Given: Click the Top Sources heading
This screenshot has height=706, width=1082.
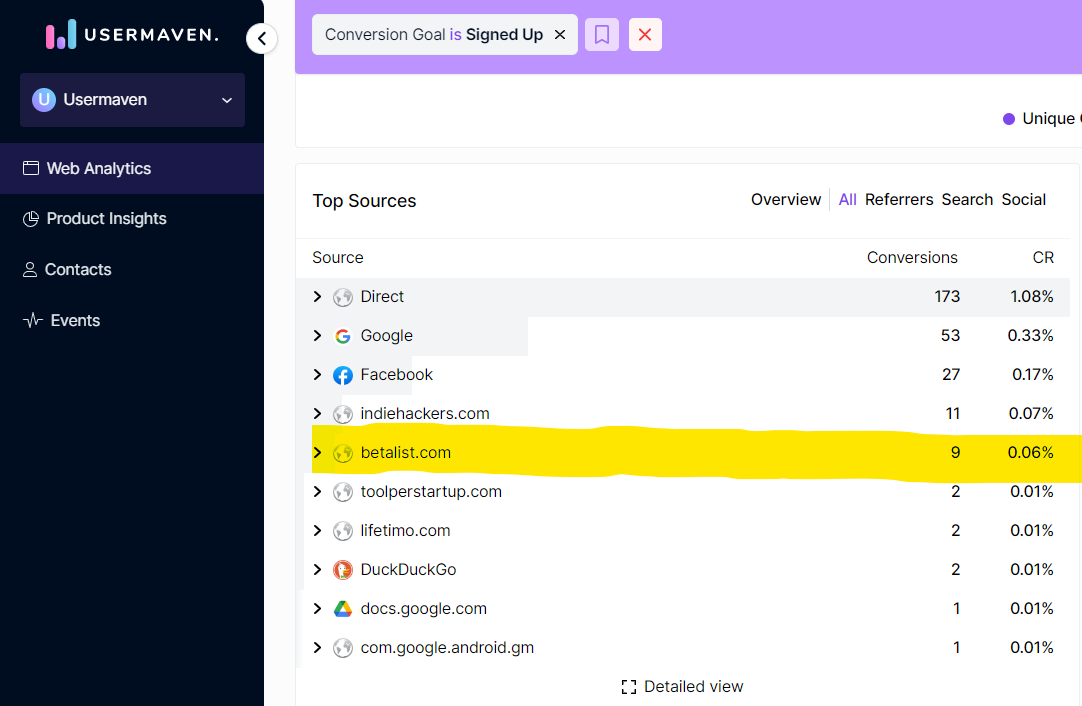Looking at the screenshot, I should pos(364,201).
